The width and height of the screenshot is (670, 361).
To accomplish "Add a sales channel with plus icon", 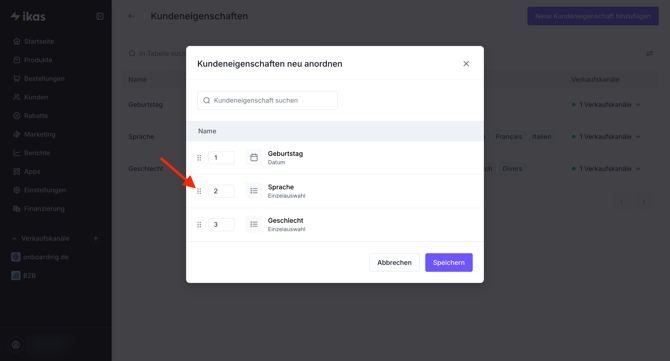I will [x=96, y=238].
